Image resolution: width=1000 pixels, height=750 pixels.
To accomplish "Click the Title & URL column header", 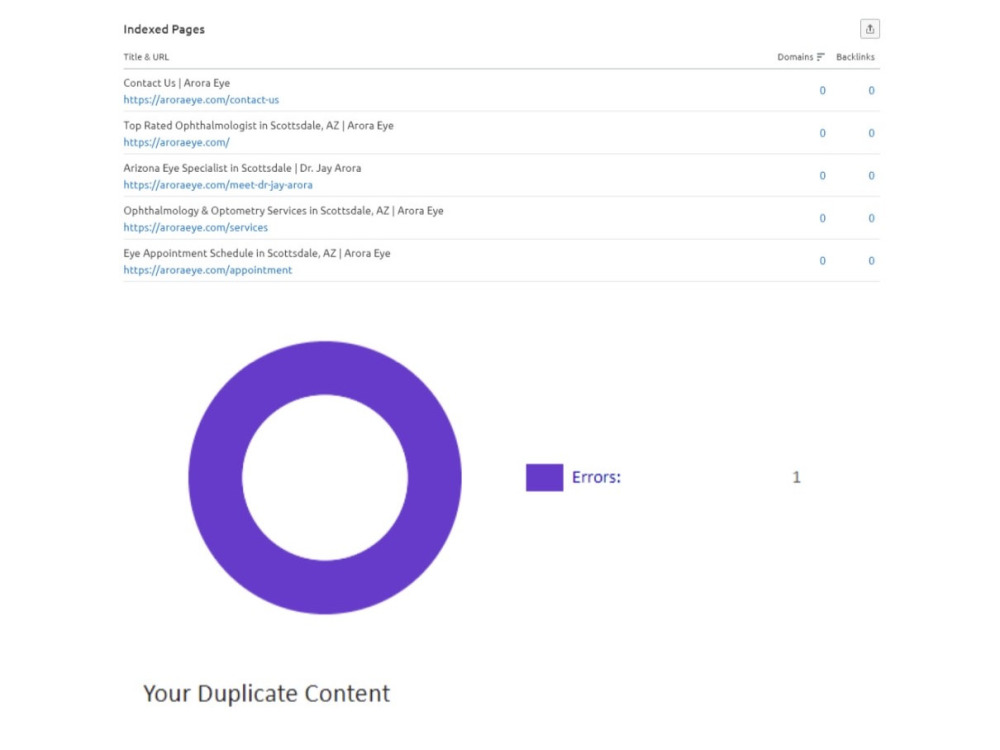I will coord(146,57).
